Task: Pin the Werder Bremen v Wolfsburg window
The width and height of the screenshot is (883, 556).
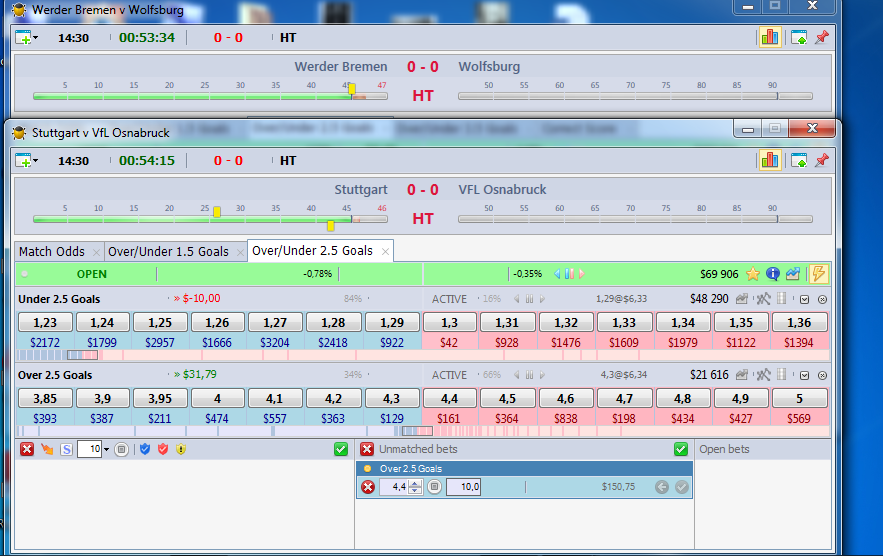Action: (822, 38)
